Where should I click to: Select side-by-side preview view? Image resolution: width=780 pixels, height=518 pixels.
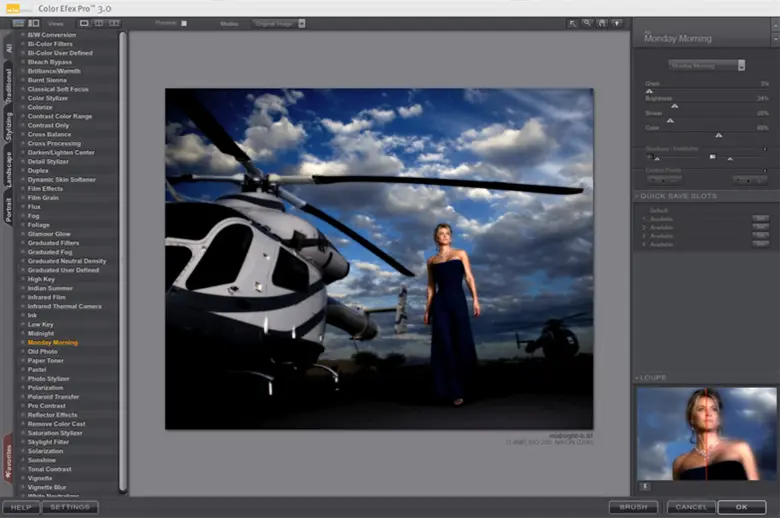click(x=114, y=23)
